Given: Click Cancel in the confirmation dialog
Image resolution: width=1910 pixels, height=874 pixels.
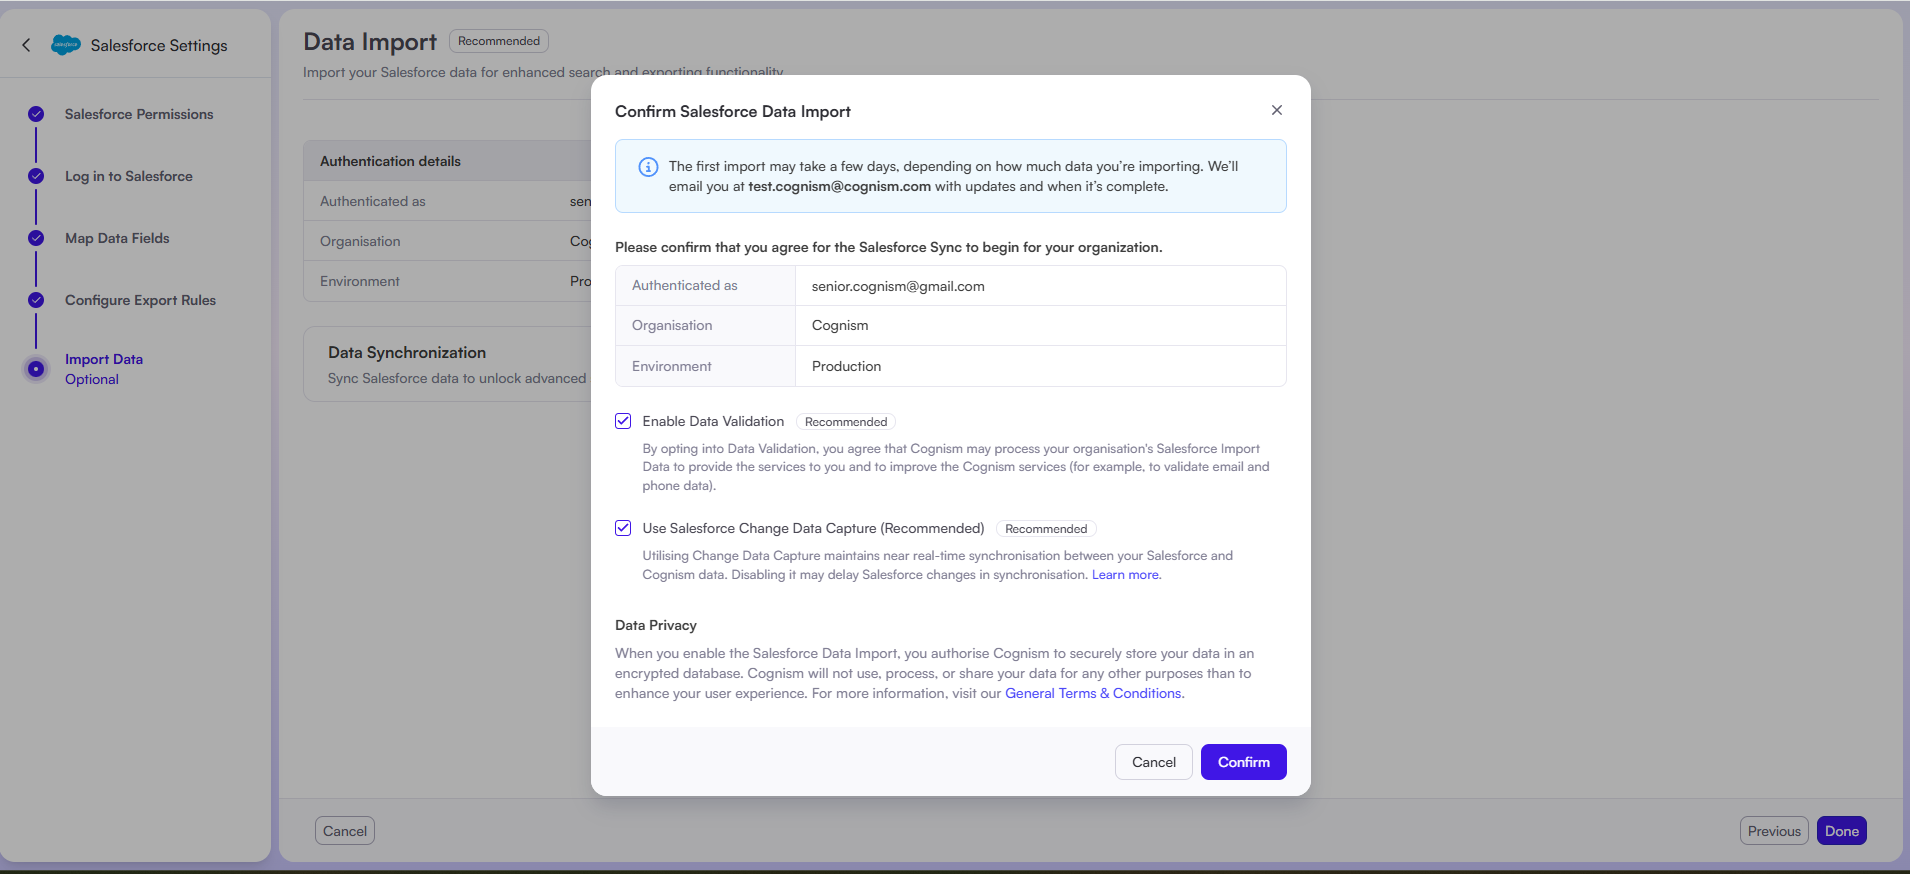Looking at the screenshot, I should click(x=1153, y=762).
